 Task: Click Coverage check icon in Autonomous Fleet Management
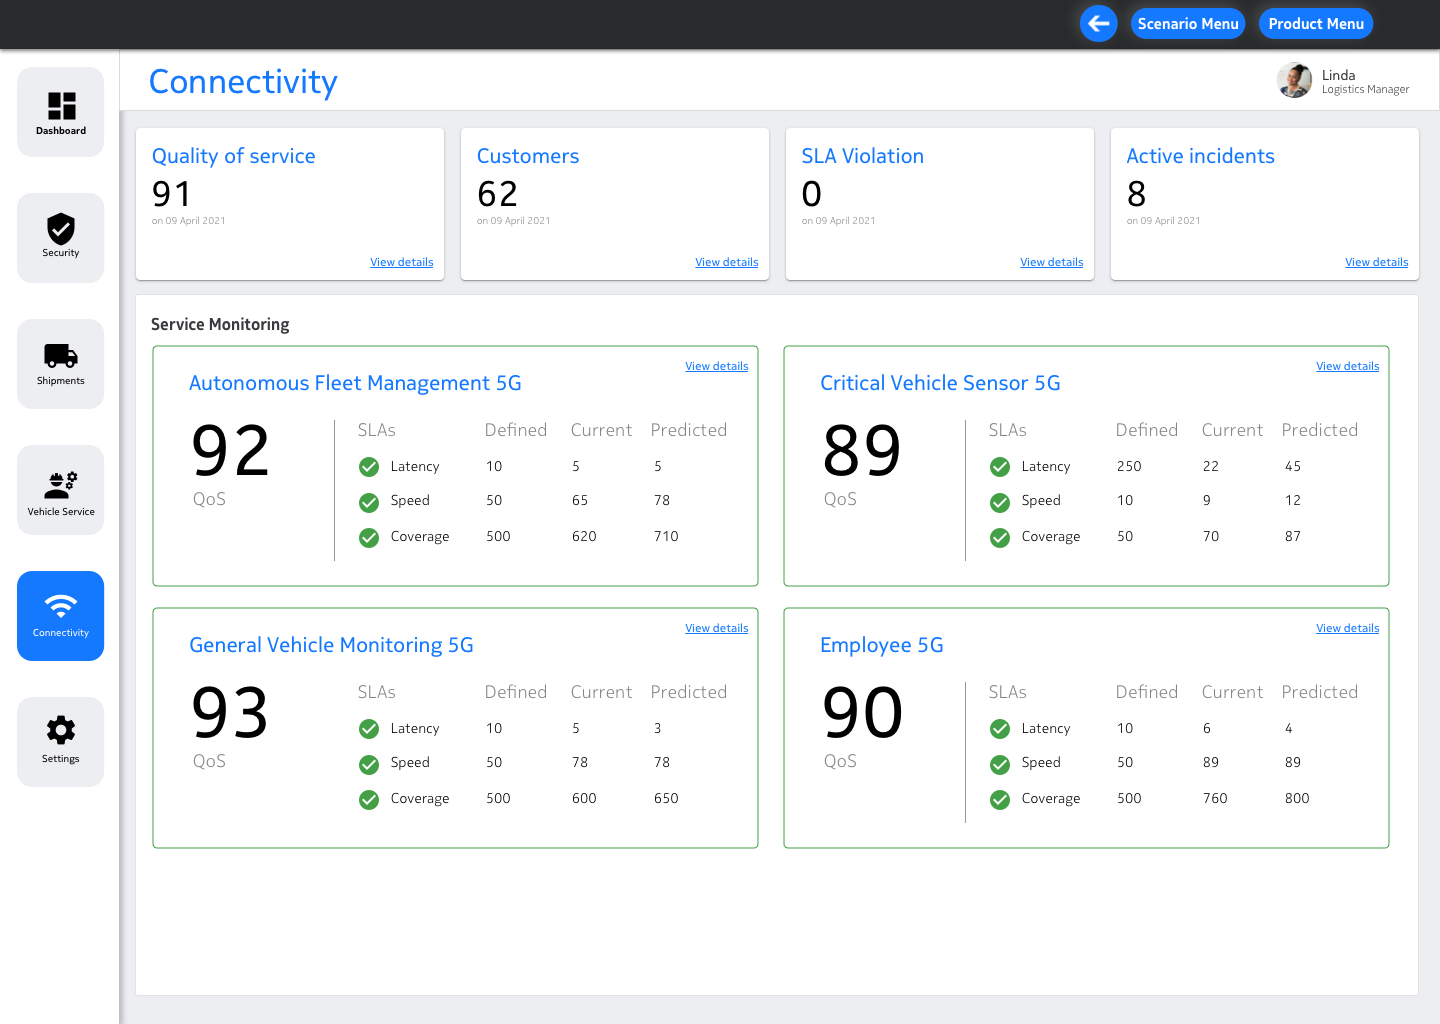pyautogui.click(x=369, y=538)
